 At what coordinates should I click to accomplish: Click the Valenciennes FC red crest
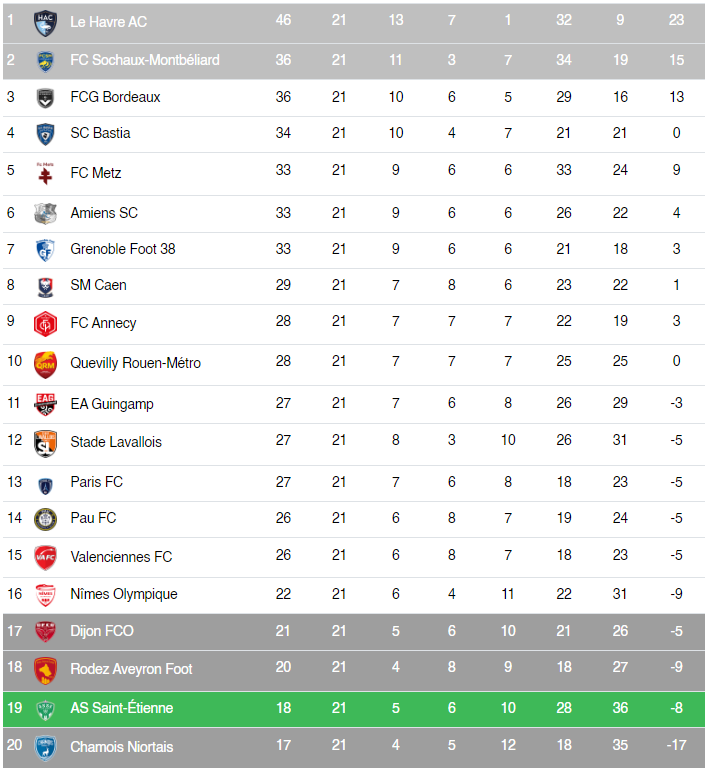tap(45, 557)
